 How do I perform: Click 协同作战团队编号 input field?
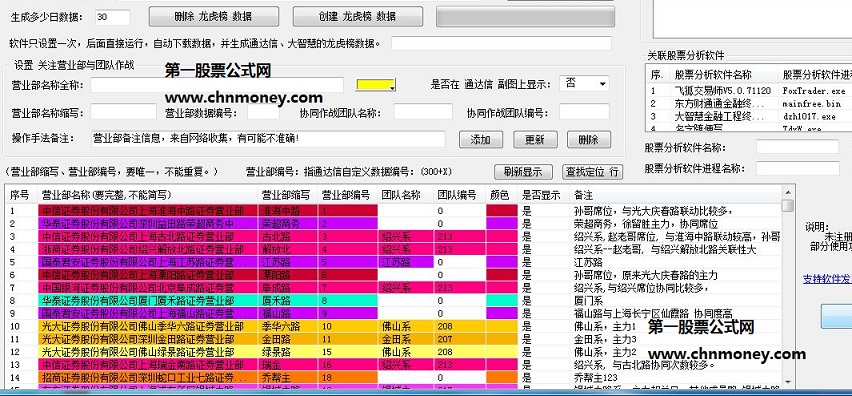click(x=584, y=112)
